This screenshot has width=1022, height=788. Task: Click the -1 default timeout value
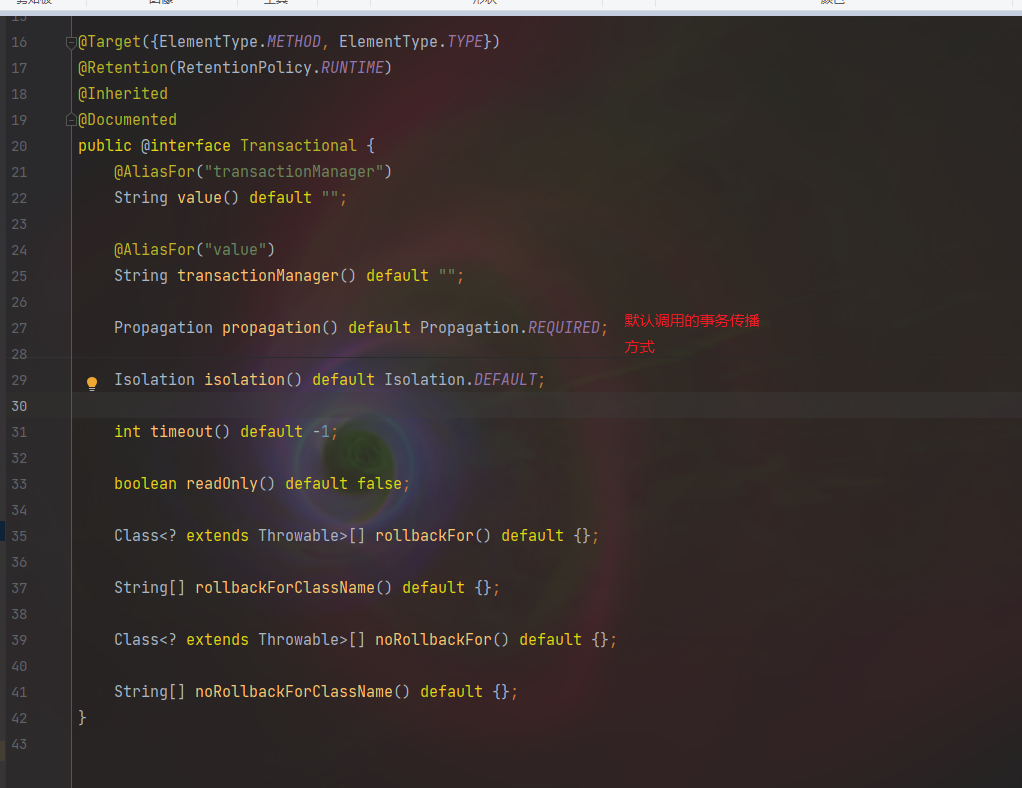point(321,432)
